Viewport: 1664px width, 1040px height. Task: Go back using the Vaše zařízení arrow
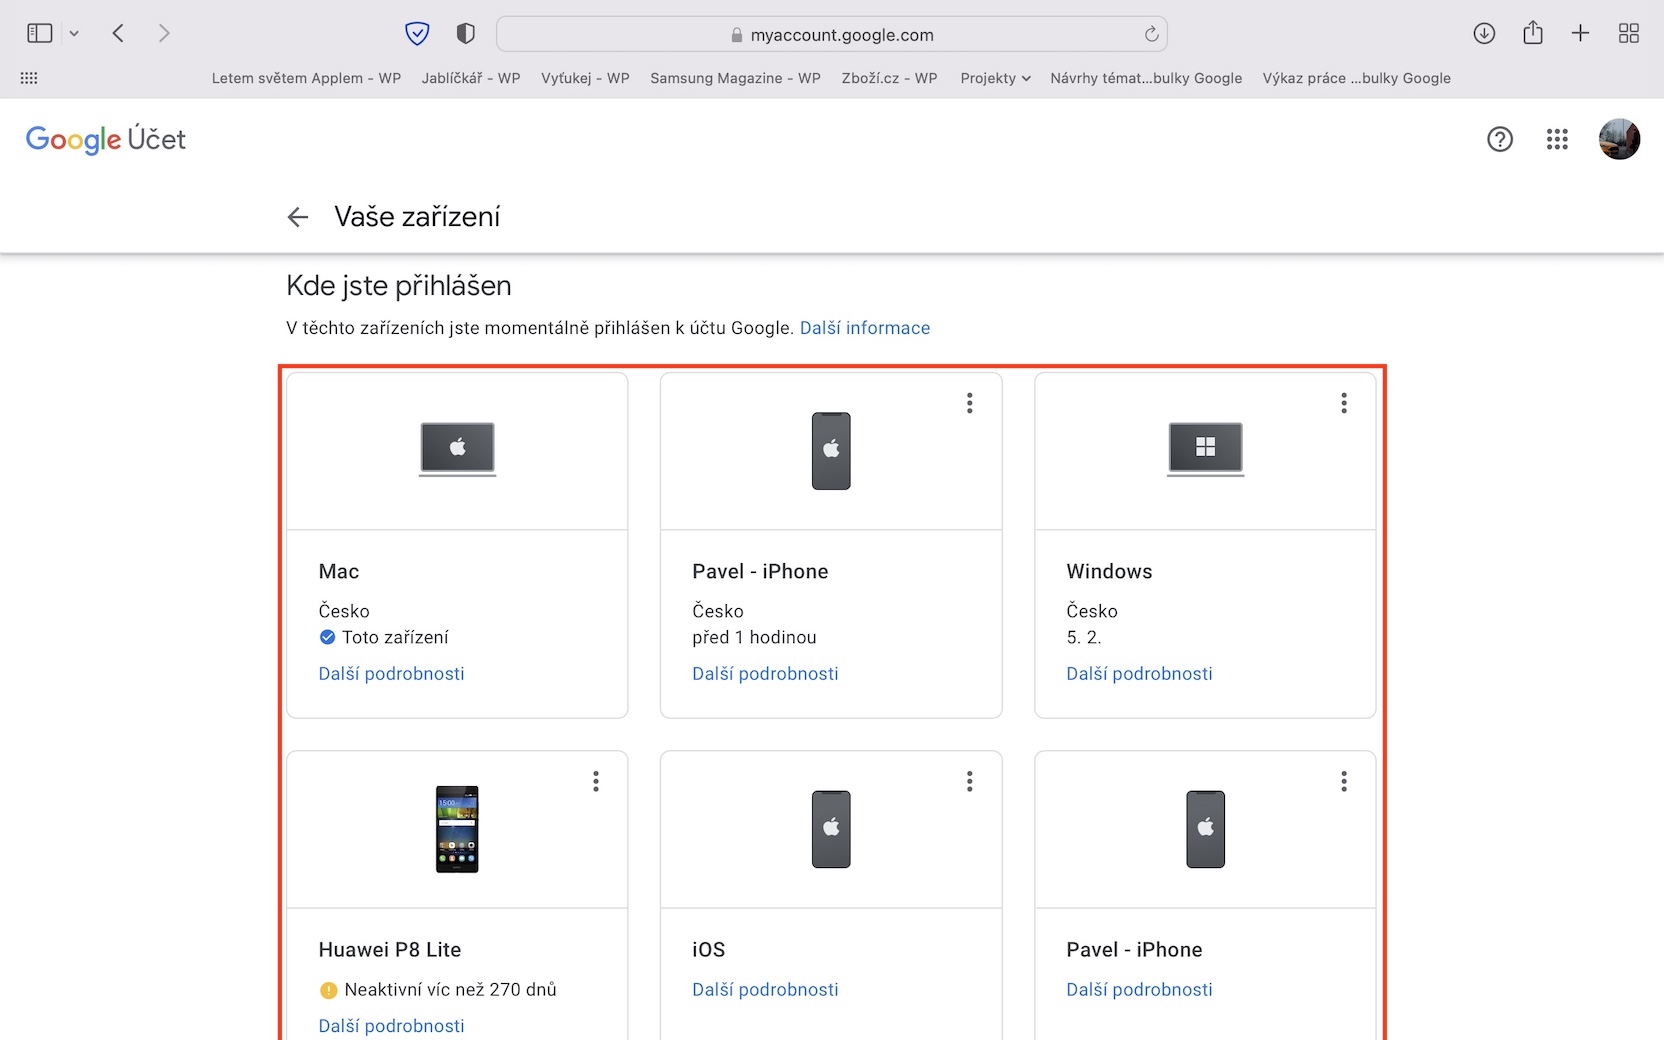pyautogui.click(x=298, y=217)
